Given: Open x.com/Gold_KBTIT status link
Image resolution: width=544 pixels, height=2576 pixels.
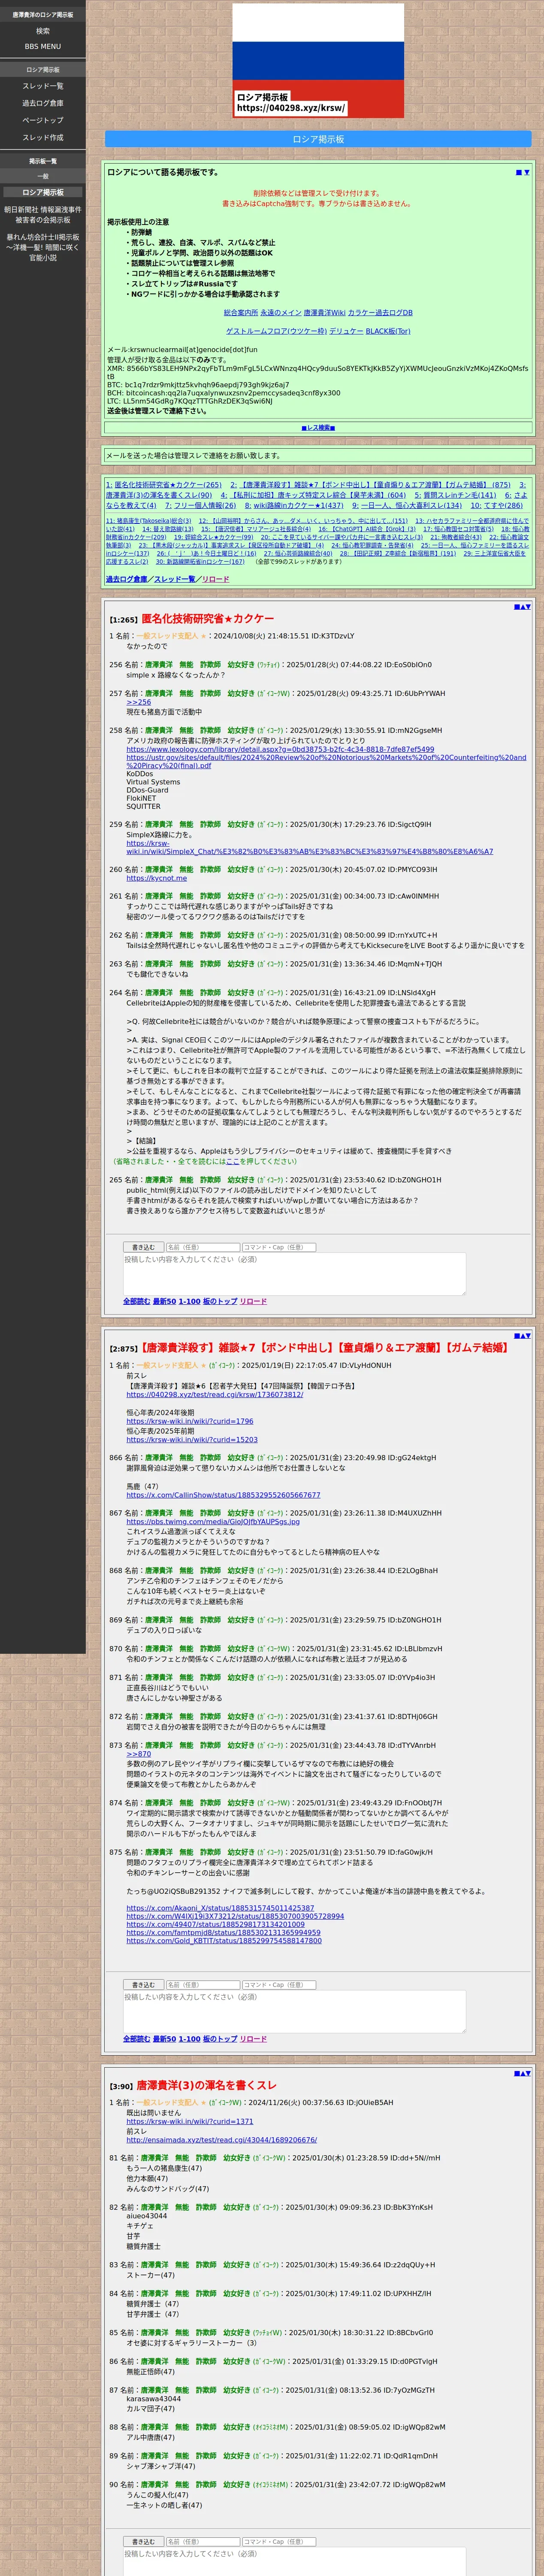Looking at the screenshot, I should [x=224, y=1940].
